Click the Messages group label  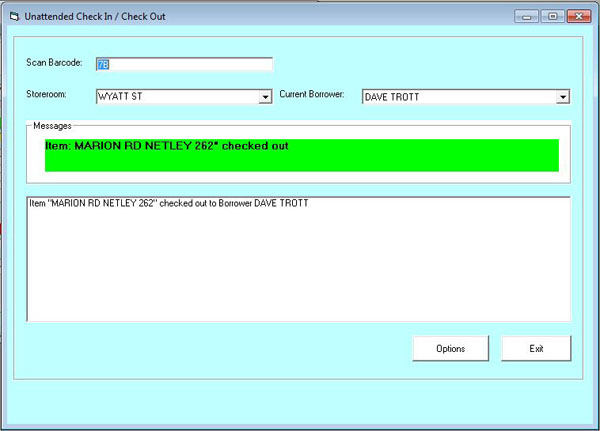click(52, 126)
